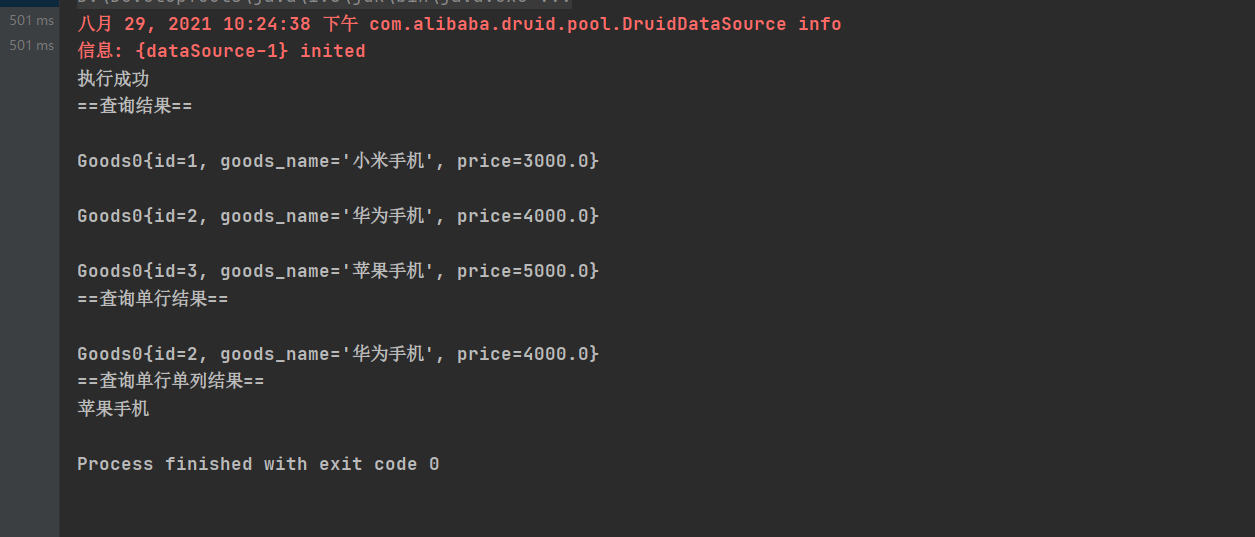Select the lower 501 ms test duration entry
1255x537 pixels.
point(31,45)
